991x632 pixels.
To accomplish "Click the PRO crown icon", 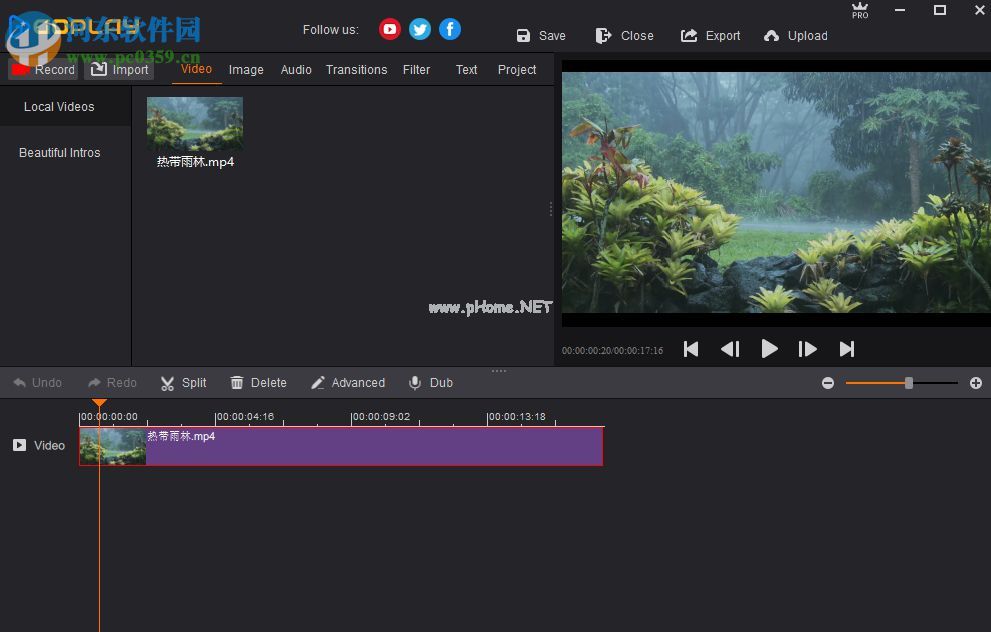I will [x=860, y=11].
